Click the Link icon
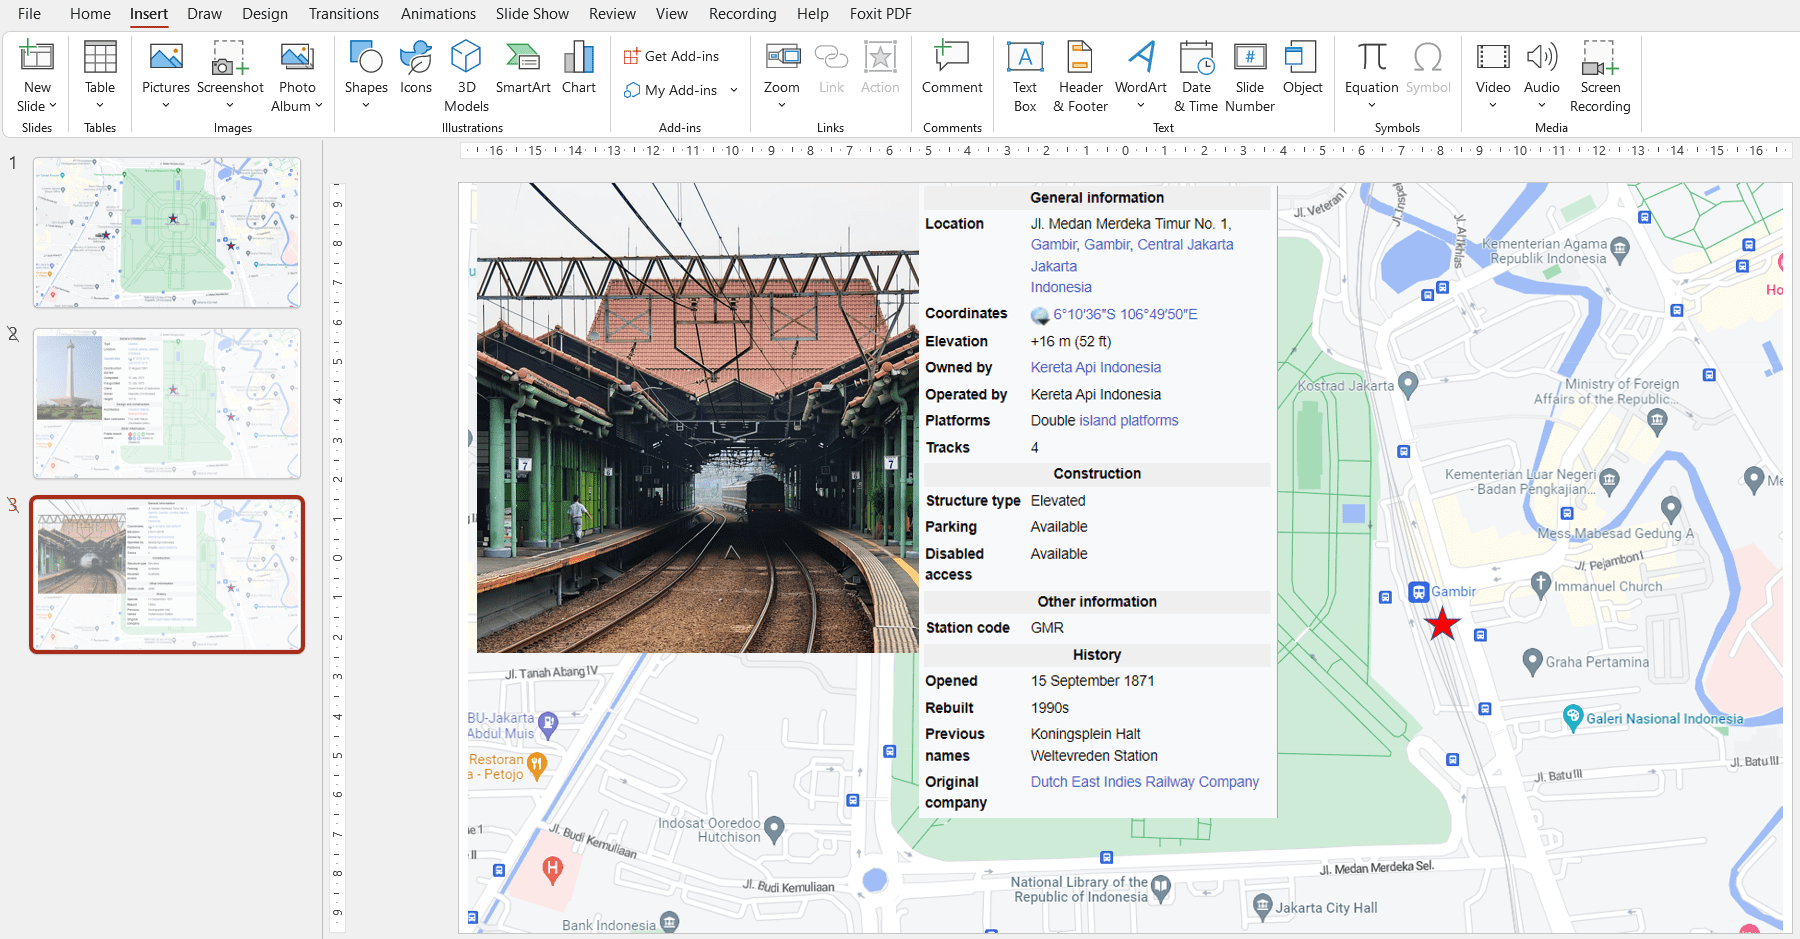This screenshot has width=1800, height=939. coord(831,58)
